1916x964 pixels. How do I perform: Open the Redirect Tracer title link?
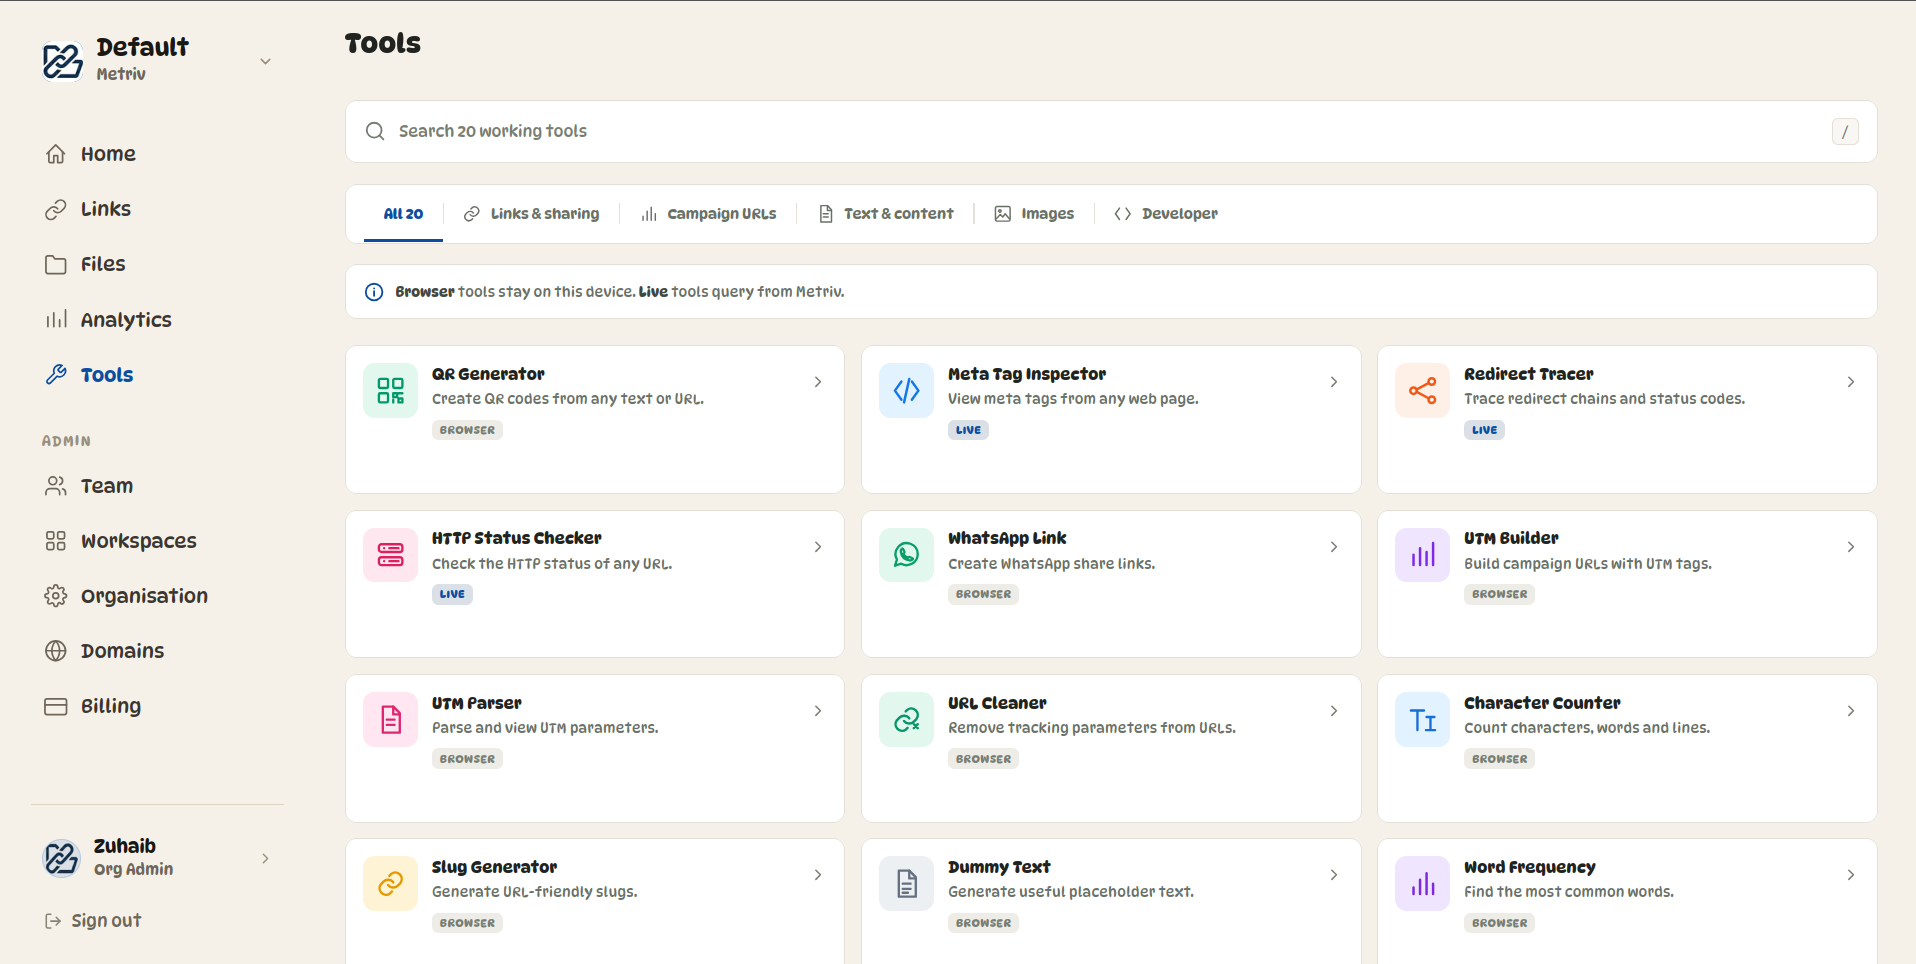coord(1529,374)
